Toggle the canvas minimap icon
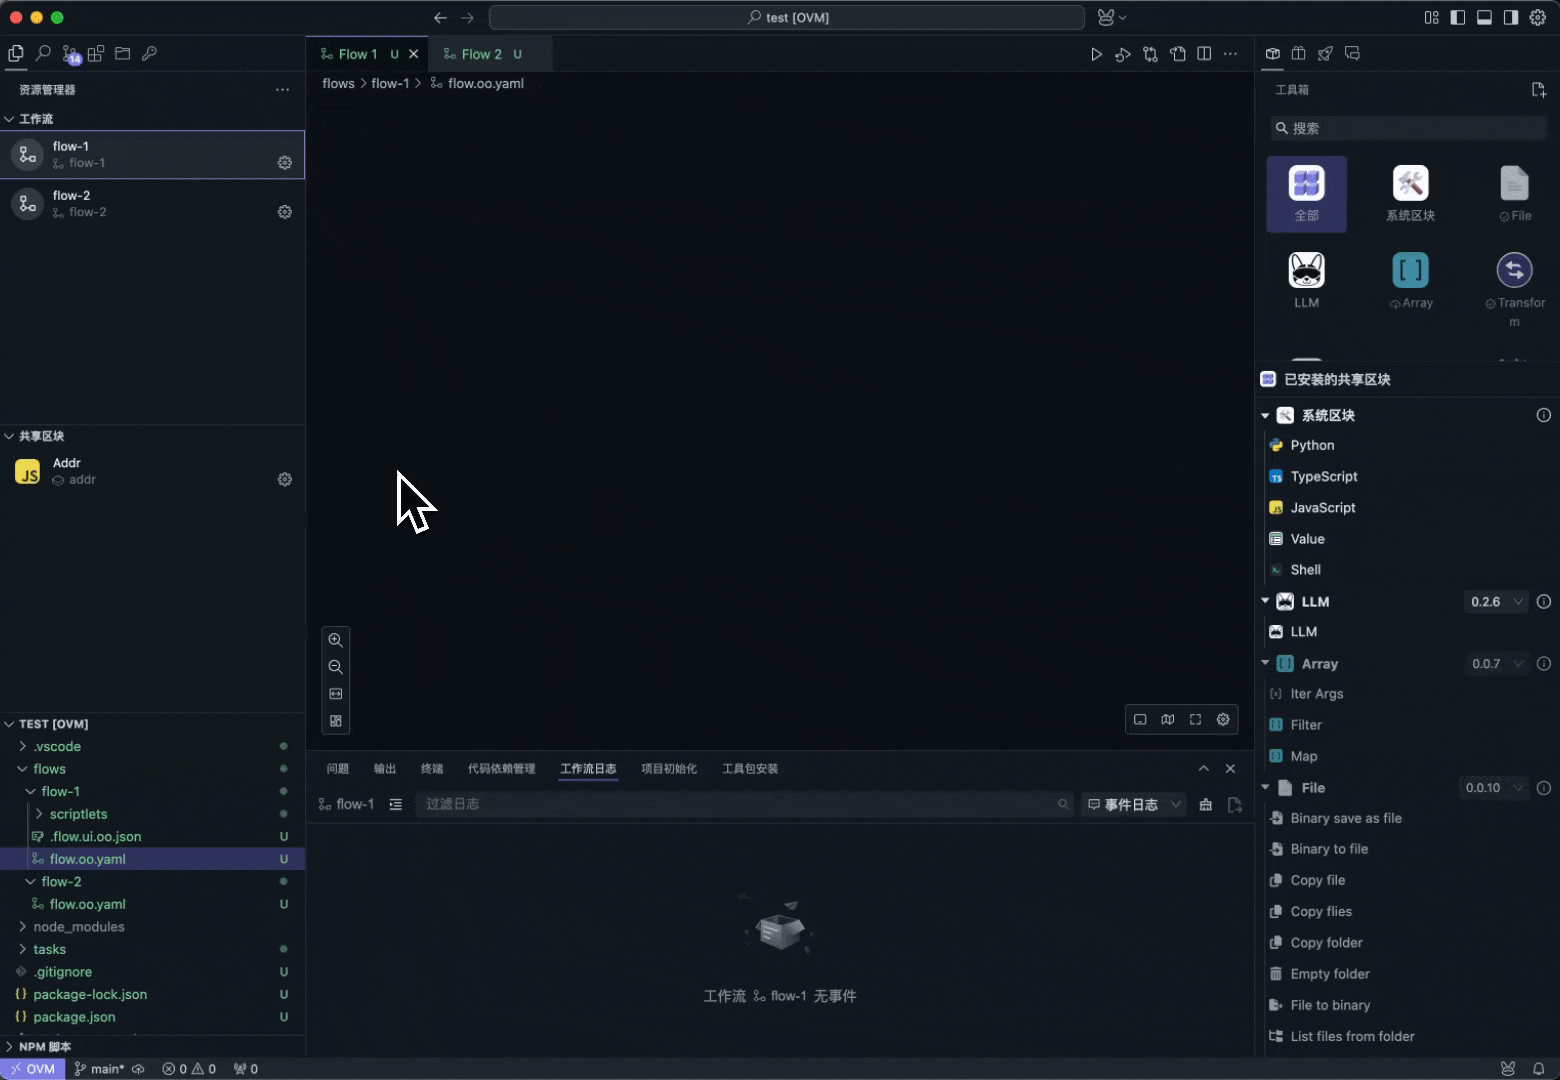 point(1168,719)
